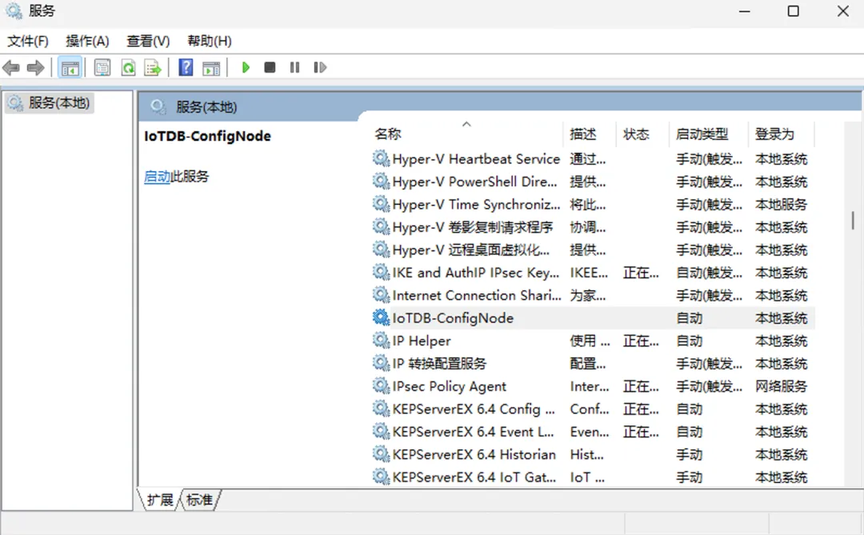The width and height of the screenshot is (864, 535).
Task: Click the stop service square icon
Action: [x=269, y=67]
